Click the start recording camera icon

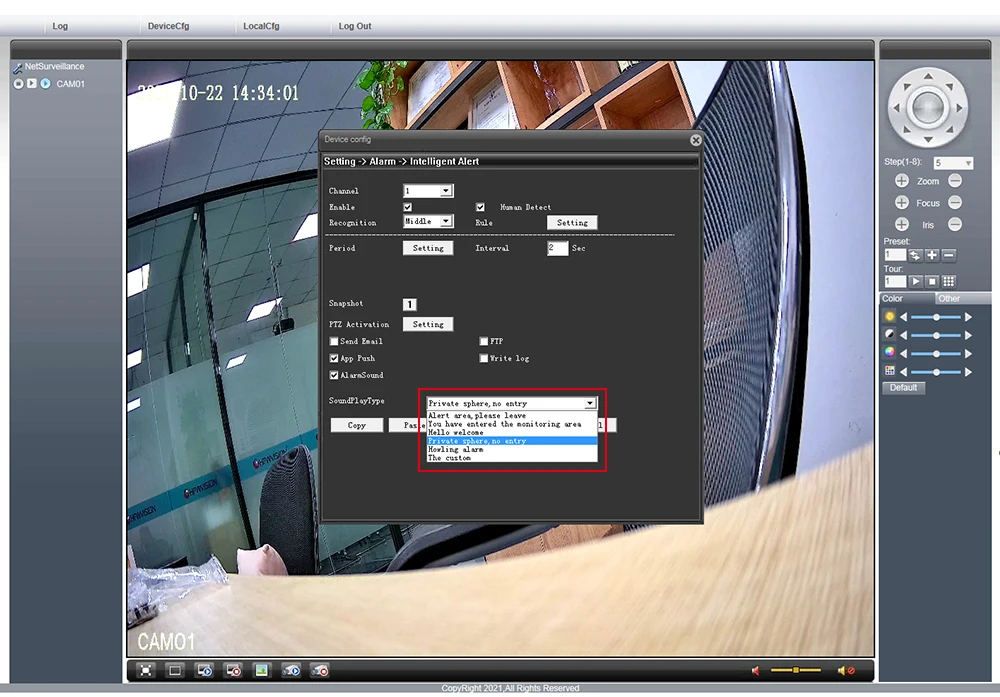pos(291,670)
